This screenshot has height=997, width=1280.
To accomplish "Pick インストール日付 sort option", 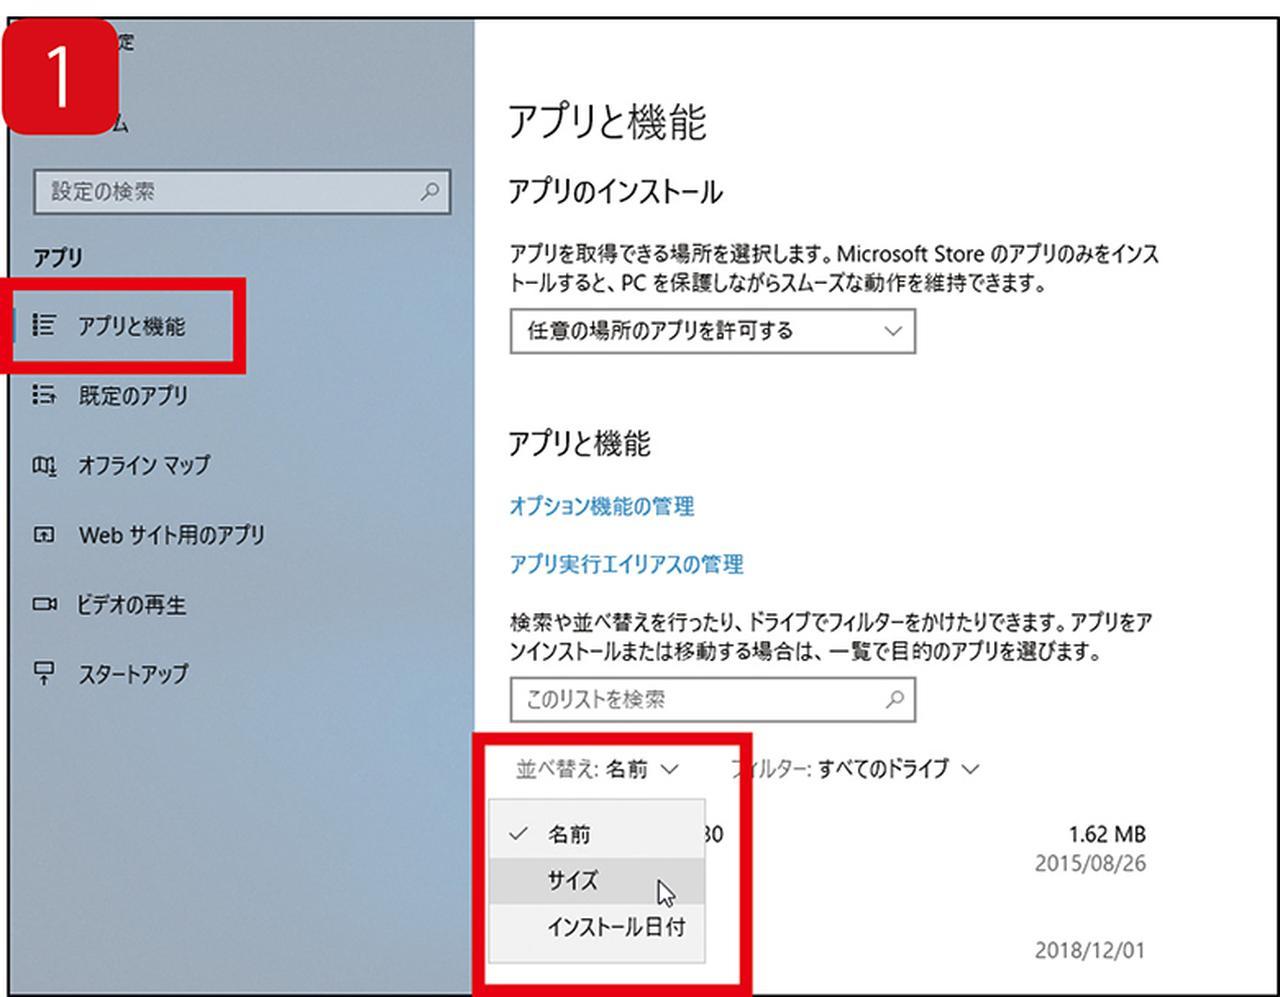I will 615,927.
